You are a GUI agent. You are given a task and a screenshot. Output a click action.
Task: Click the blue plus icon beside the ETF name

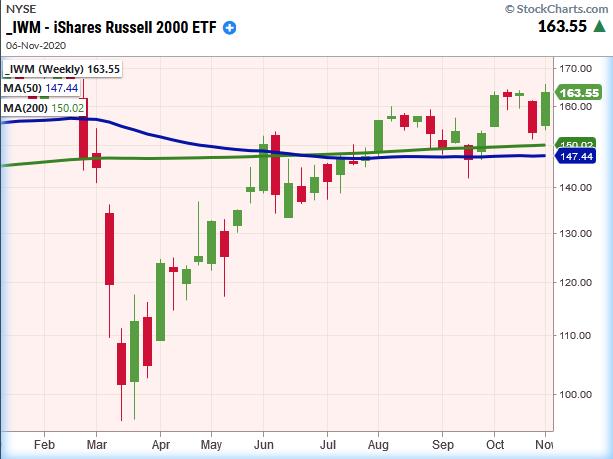pyautogui.click(x=231, y=27)
